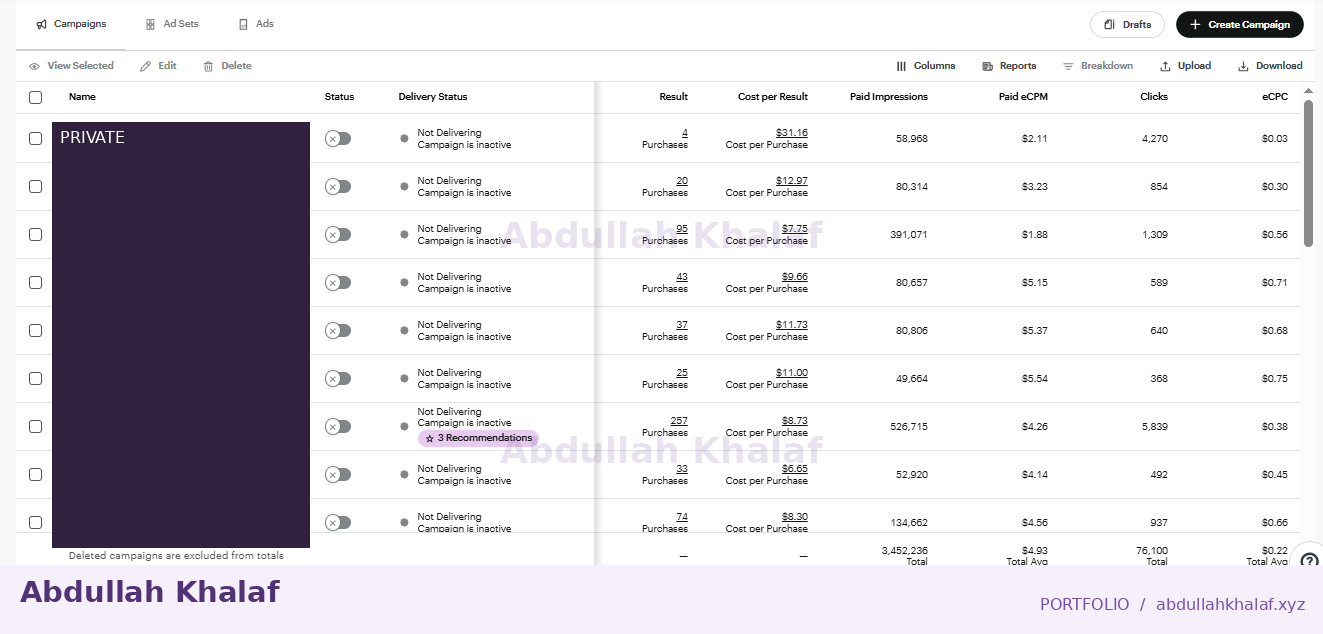The width and height of the screenshot is (1323, 634).
Task: Click the Edit pencil option
Action: click(158, 66)
